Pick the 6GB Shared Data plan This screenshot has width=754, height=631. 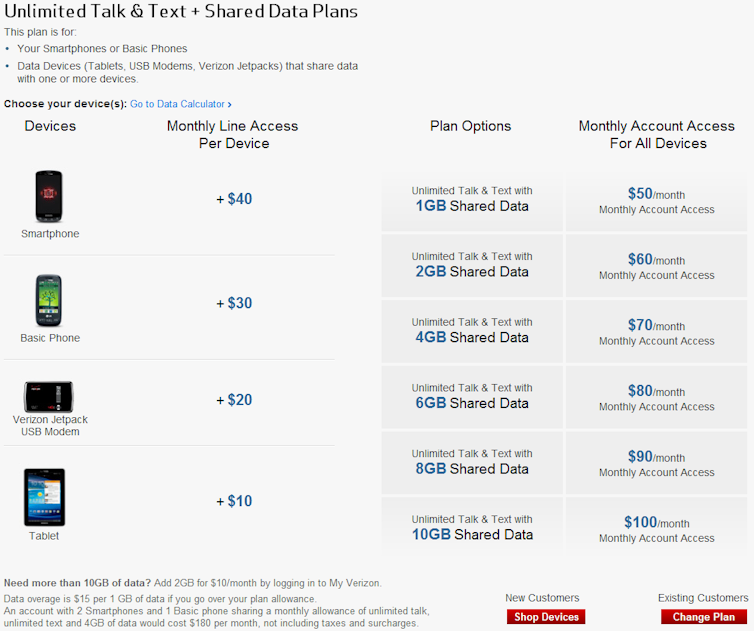point(472,397)
